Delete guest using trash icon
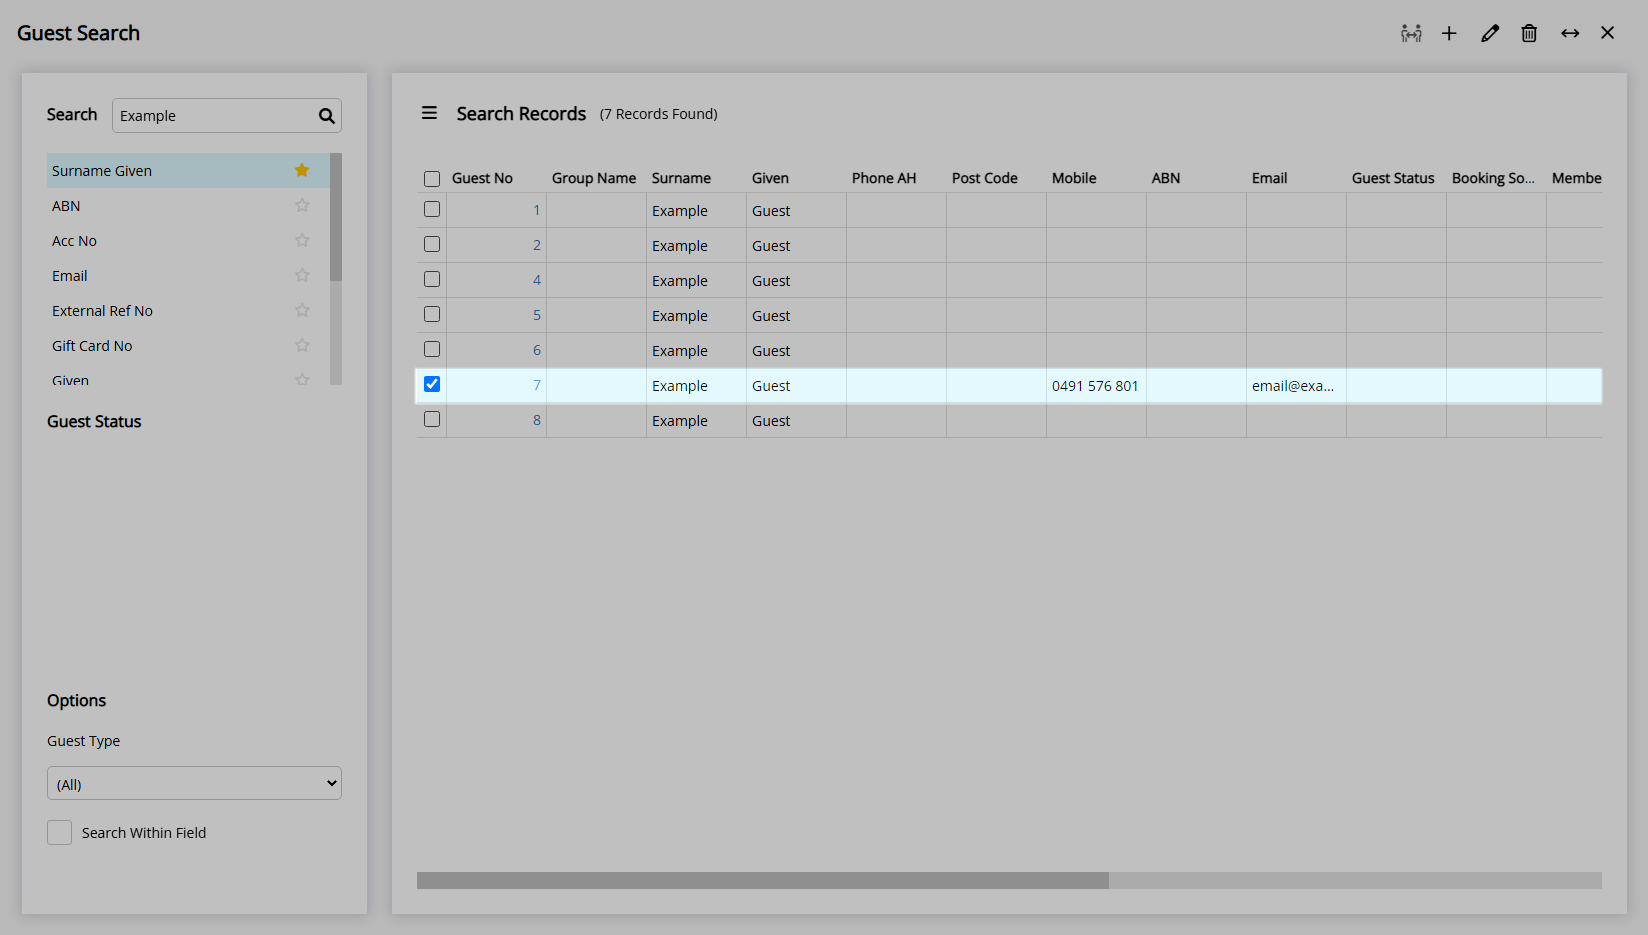The width and height of the screenshot is (1648, 935). (1529, 33)
